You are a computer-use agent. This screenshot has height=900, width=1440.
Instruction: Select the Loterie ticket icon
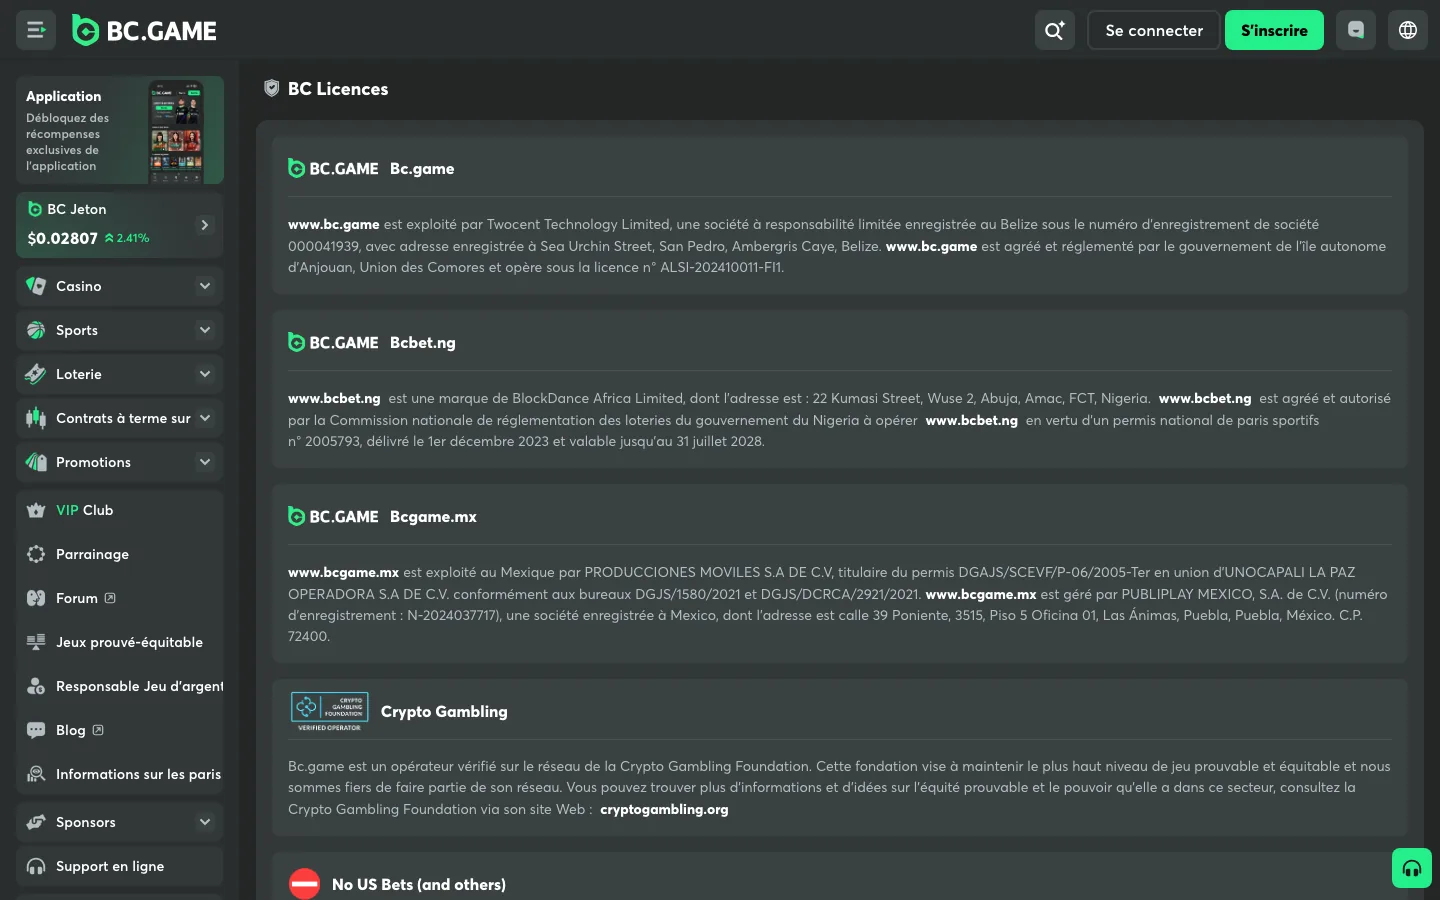36,374
